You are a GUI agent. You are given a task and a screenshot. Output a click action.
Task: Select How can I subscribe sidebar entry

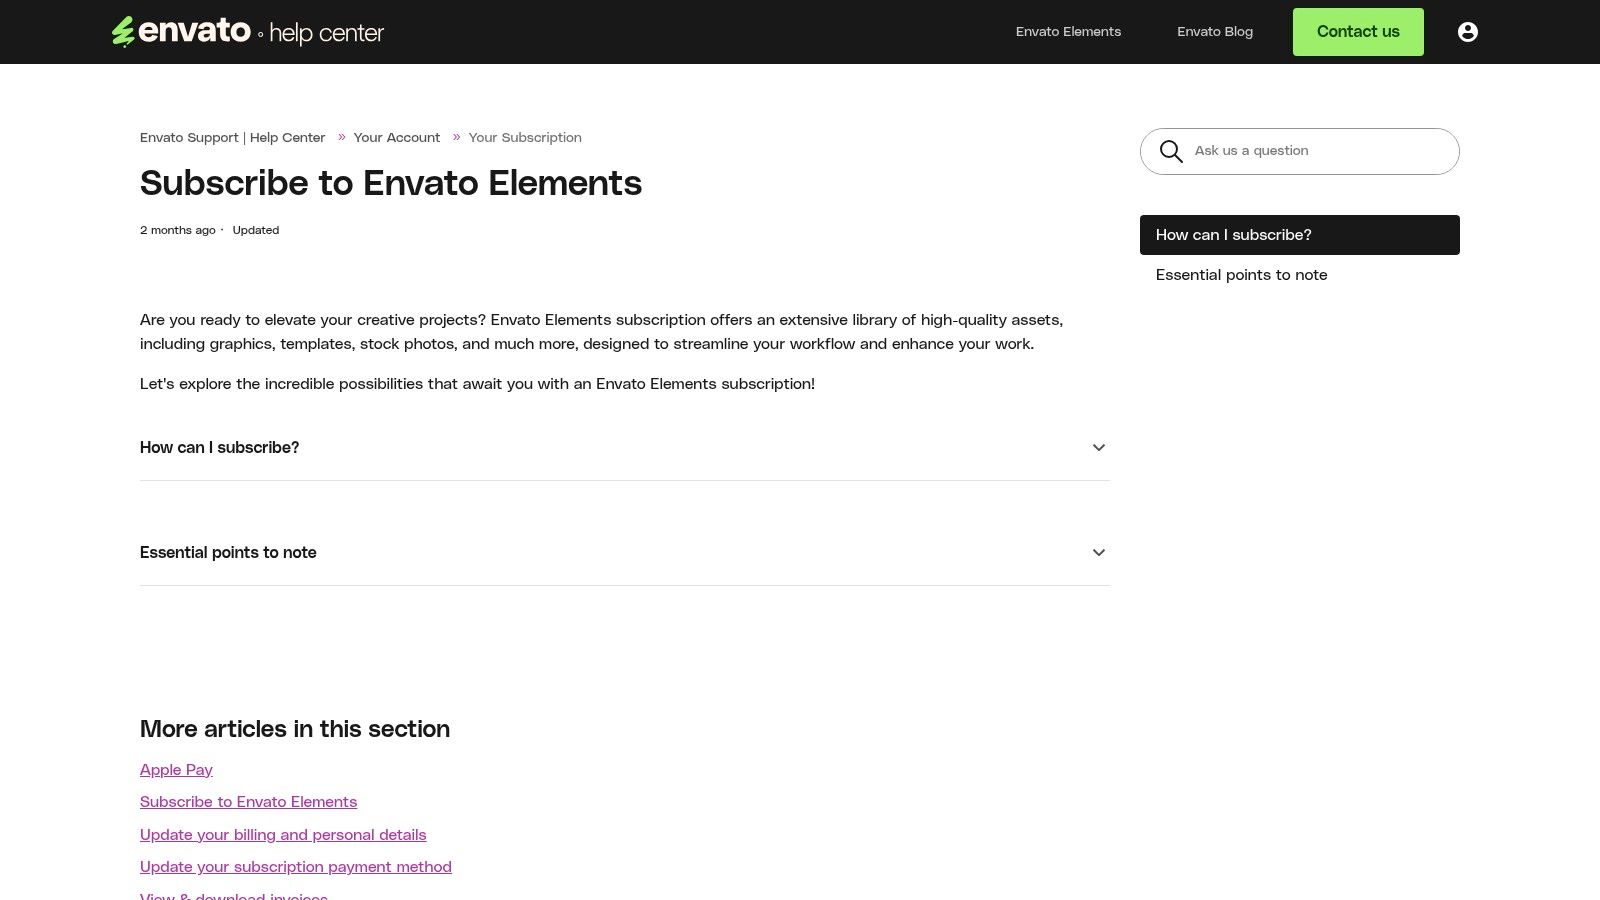click(1233, 234)
